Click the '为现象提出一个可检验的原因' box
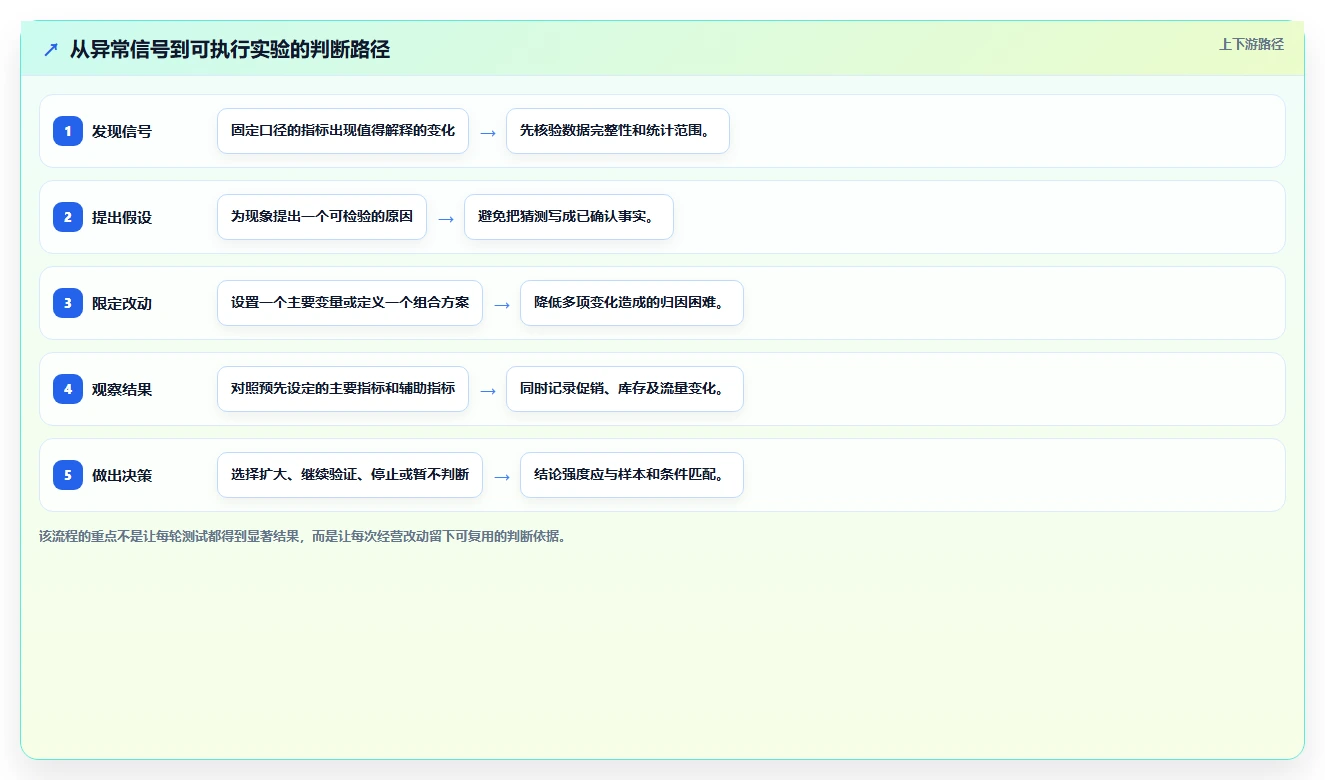The height and width of the screenshot is (780, 1325). click(x=322, y=217)
